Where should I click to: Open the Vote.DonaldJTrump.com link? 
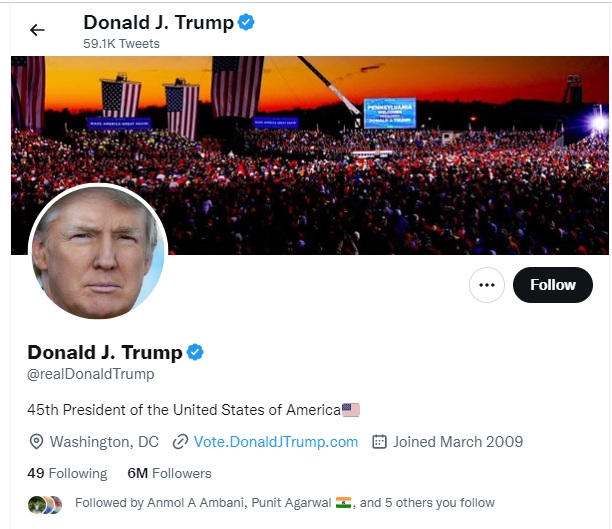coord(276,442)
